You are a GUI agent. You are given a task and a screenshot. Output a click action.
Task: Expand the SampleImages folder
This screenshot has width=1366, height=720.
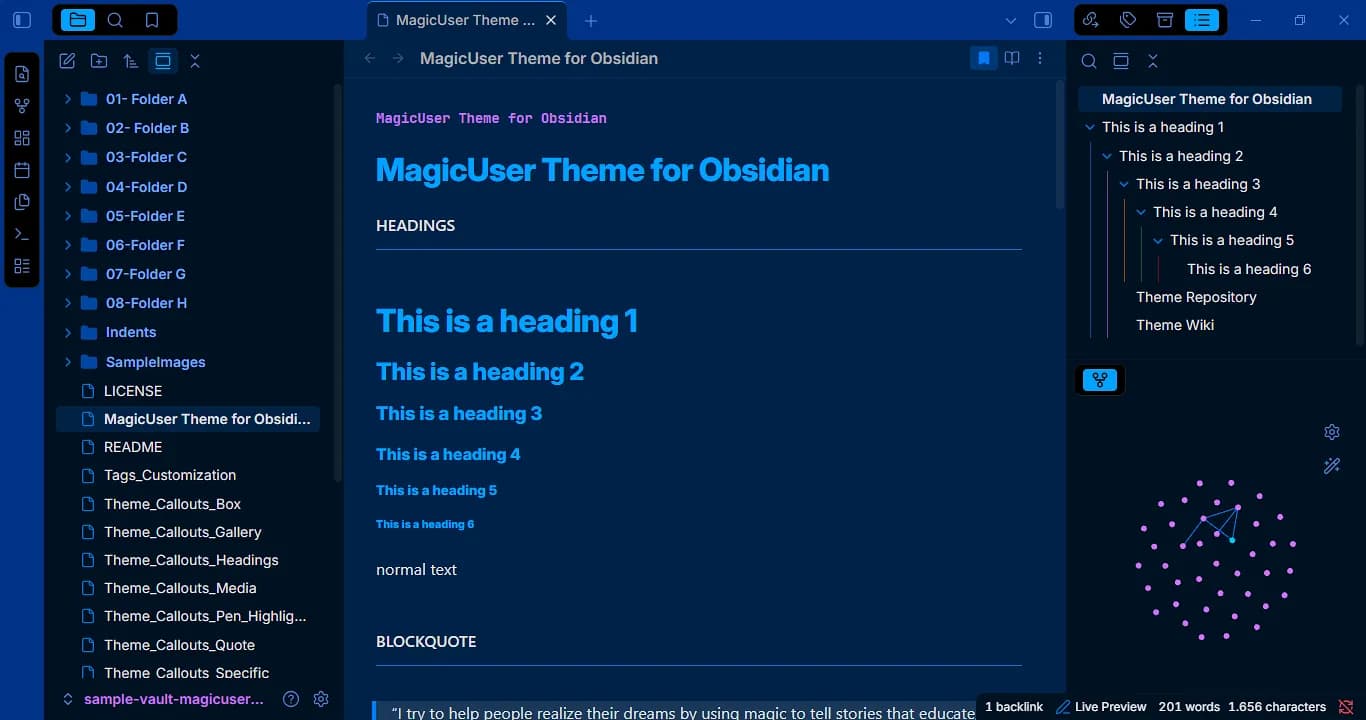point(67,362)
